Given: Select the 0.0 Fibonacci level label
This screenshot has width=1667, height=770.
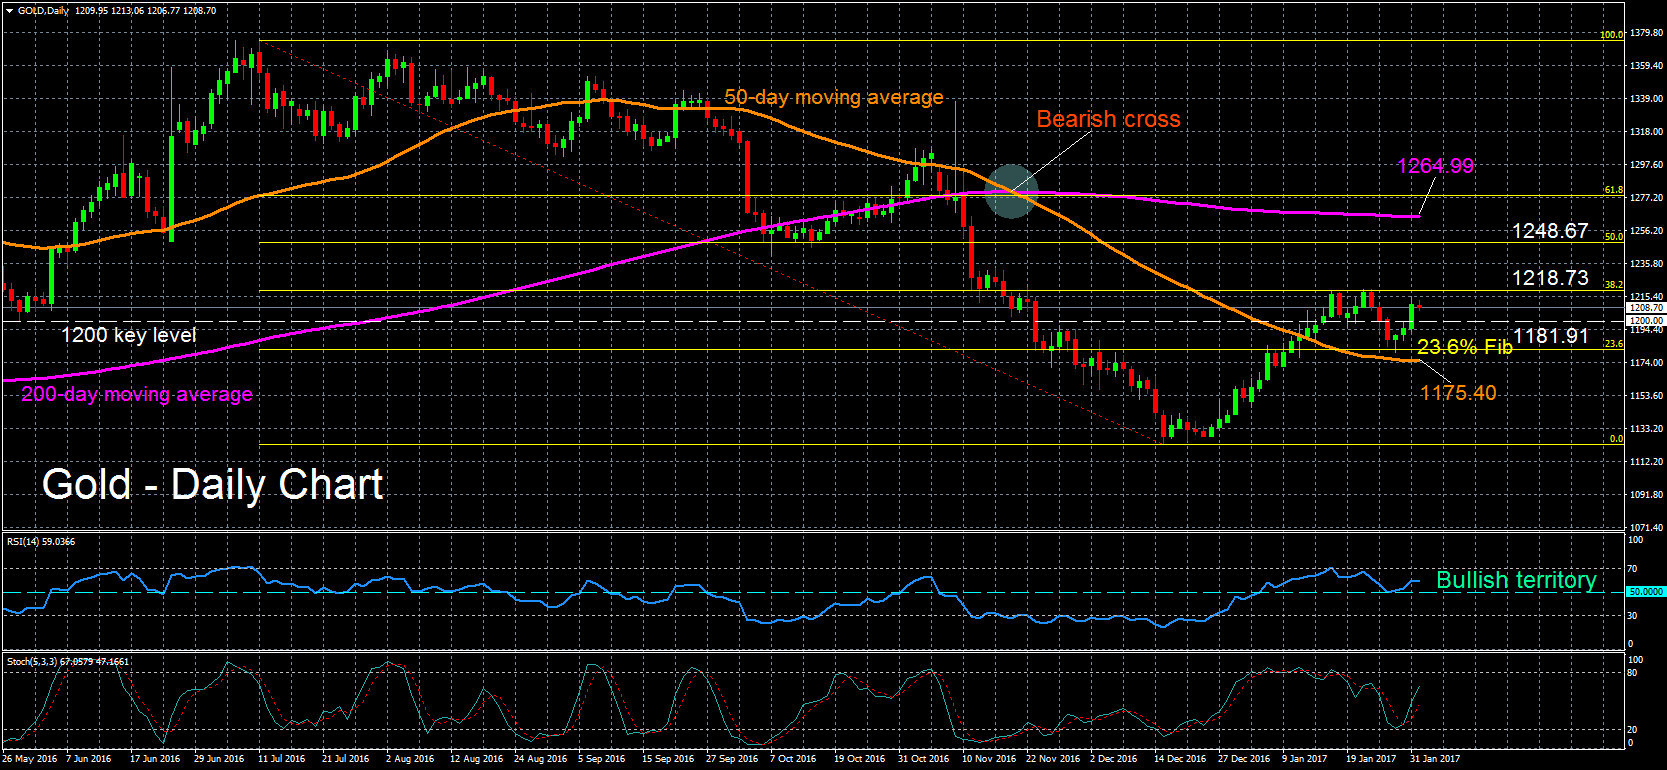Looking at the screenshot, I should (1616, 439).
